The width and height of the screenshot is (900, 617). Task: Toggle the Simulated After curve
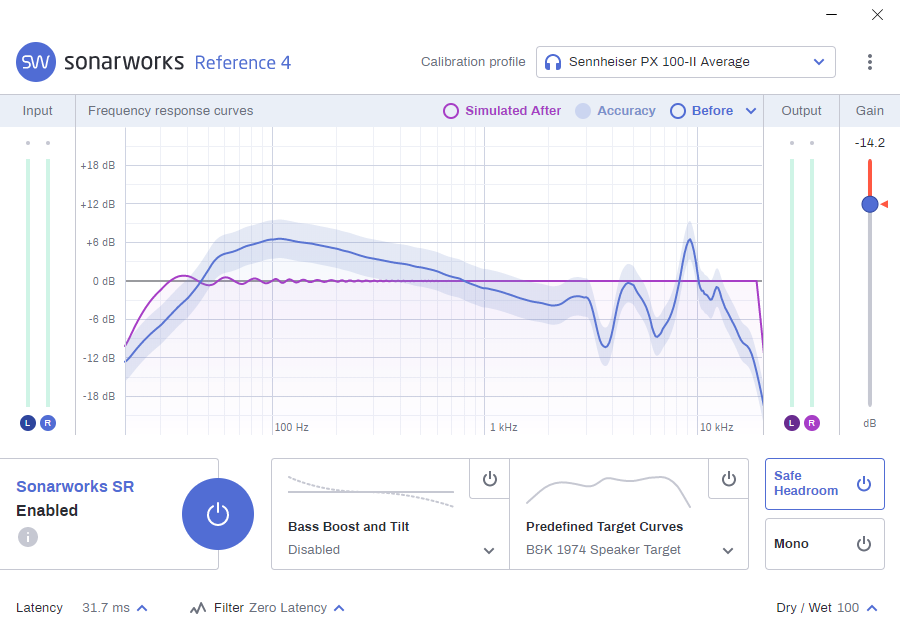tap(502, 111)
